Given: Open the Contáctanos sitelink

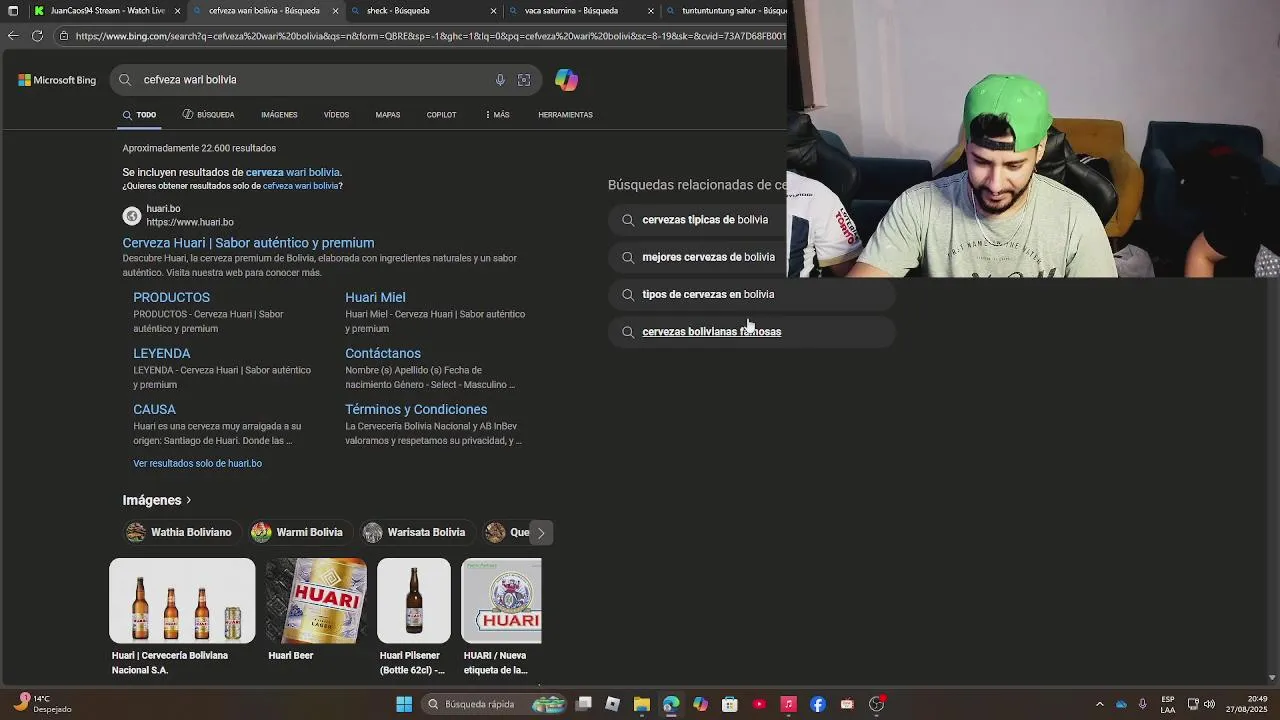Looking at the screenshot, I should (x=383, y=353).
